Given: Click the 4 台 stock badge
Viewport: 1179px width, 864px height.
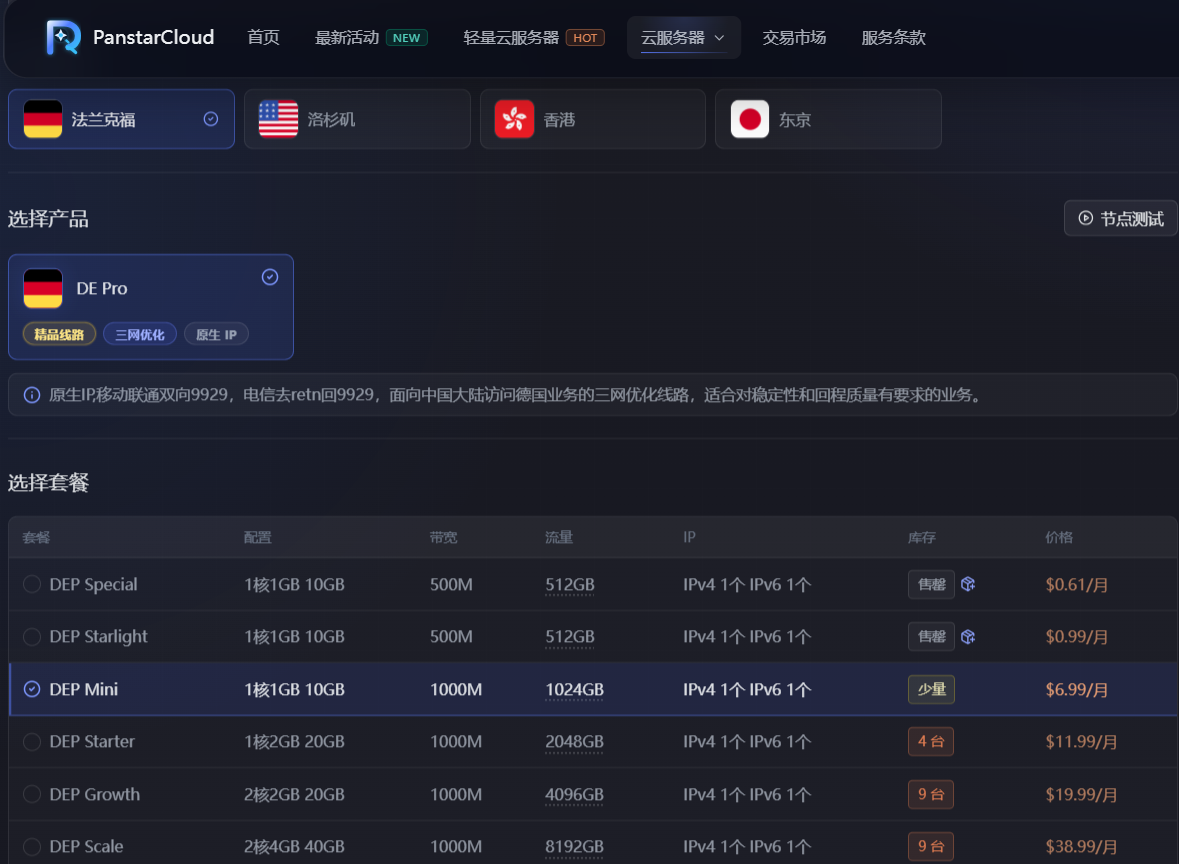Looking at the screenshot, I should [931, 741].
